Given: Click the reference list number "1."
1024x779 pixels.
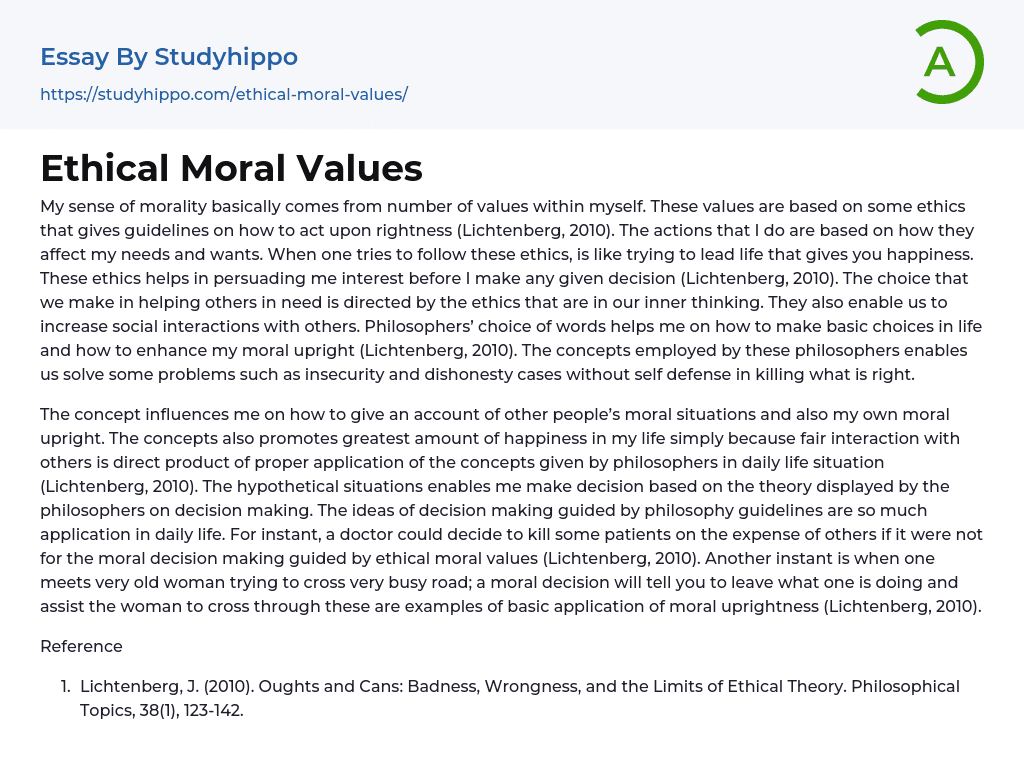Looking at the screenshot, I should pos(65,686).
